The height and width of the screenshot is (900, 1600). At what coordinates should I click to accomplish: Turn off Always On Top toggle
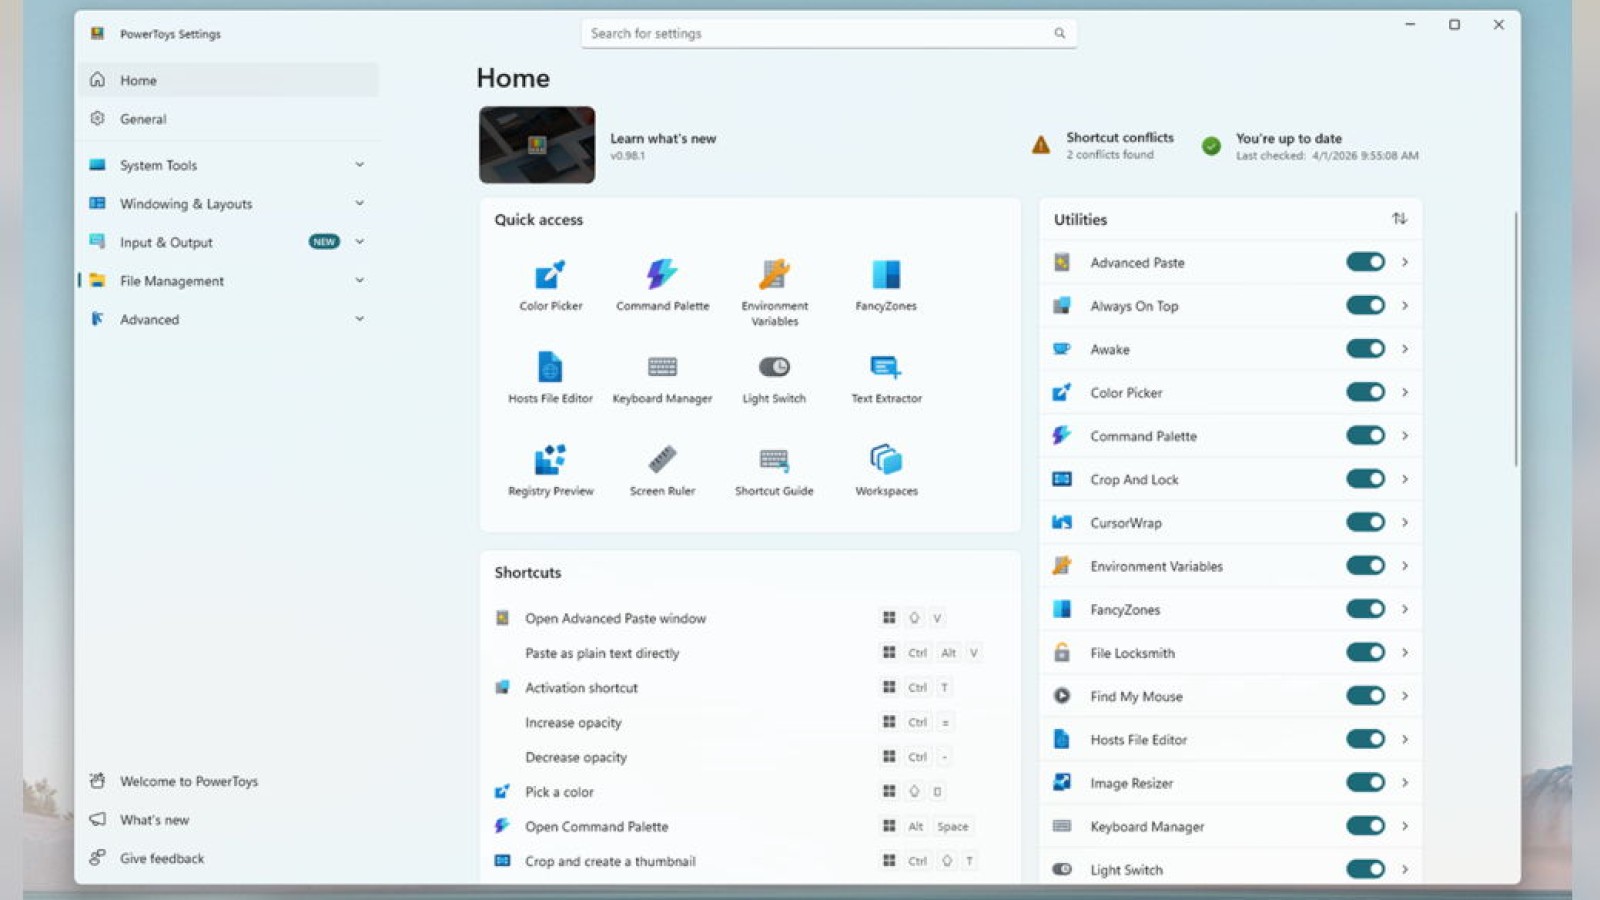(1365, 305)
